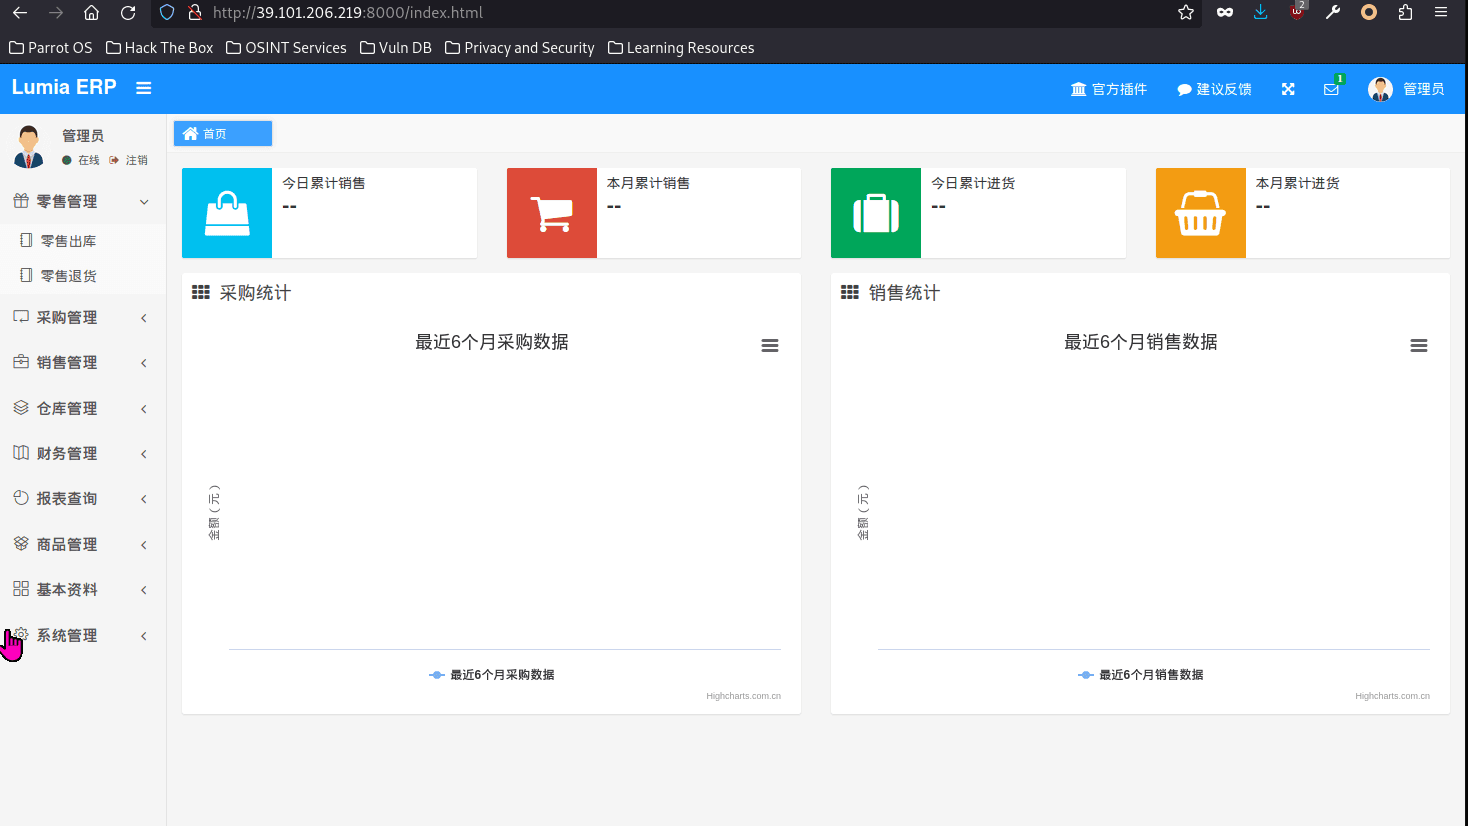
Task: Click the browser address bar
Action: tap(680, 13)
